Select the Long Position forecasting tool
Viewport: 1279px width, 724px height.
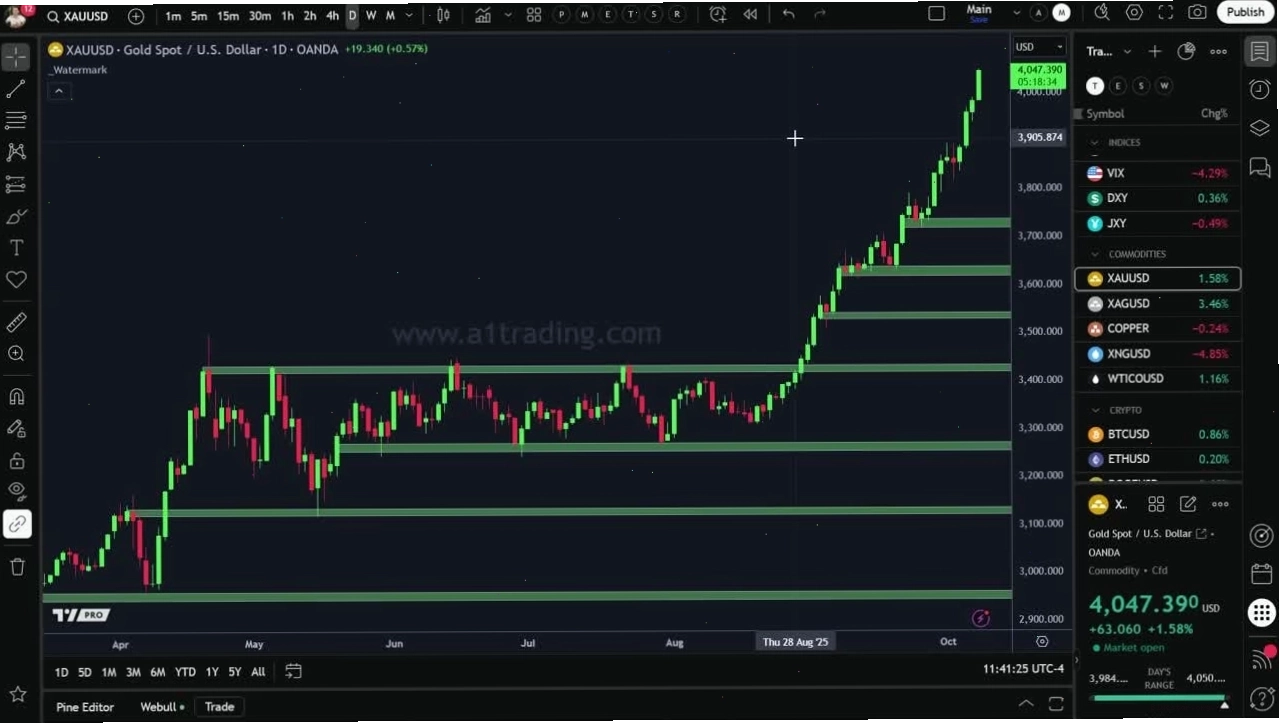[x=16, y=185]
